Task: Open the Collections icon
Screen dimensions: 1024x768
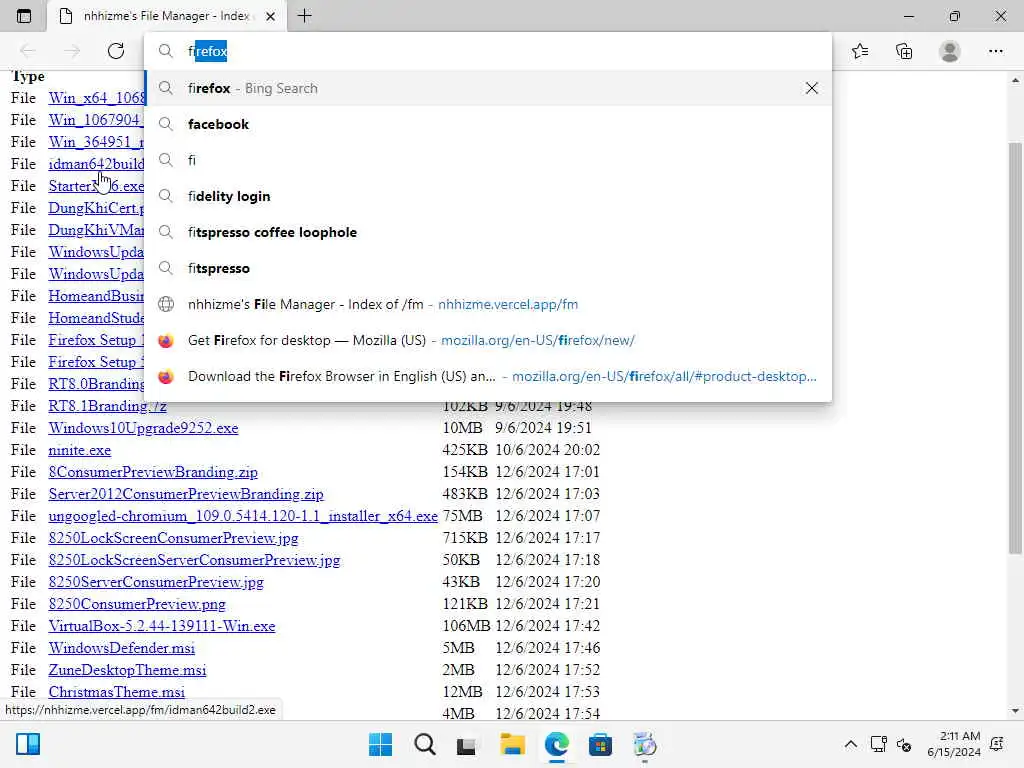Action: point(904,51)
